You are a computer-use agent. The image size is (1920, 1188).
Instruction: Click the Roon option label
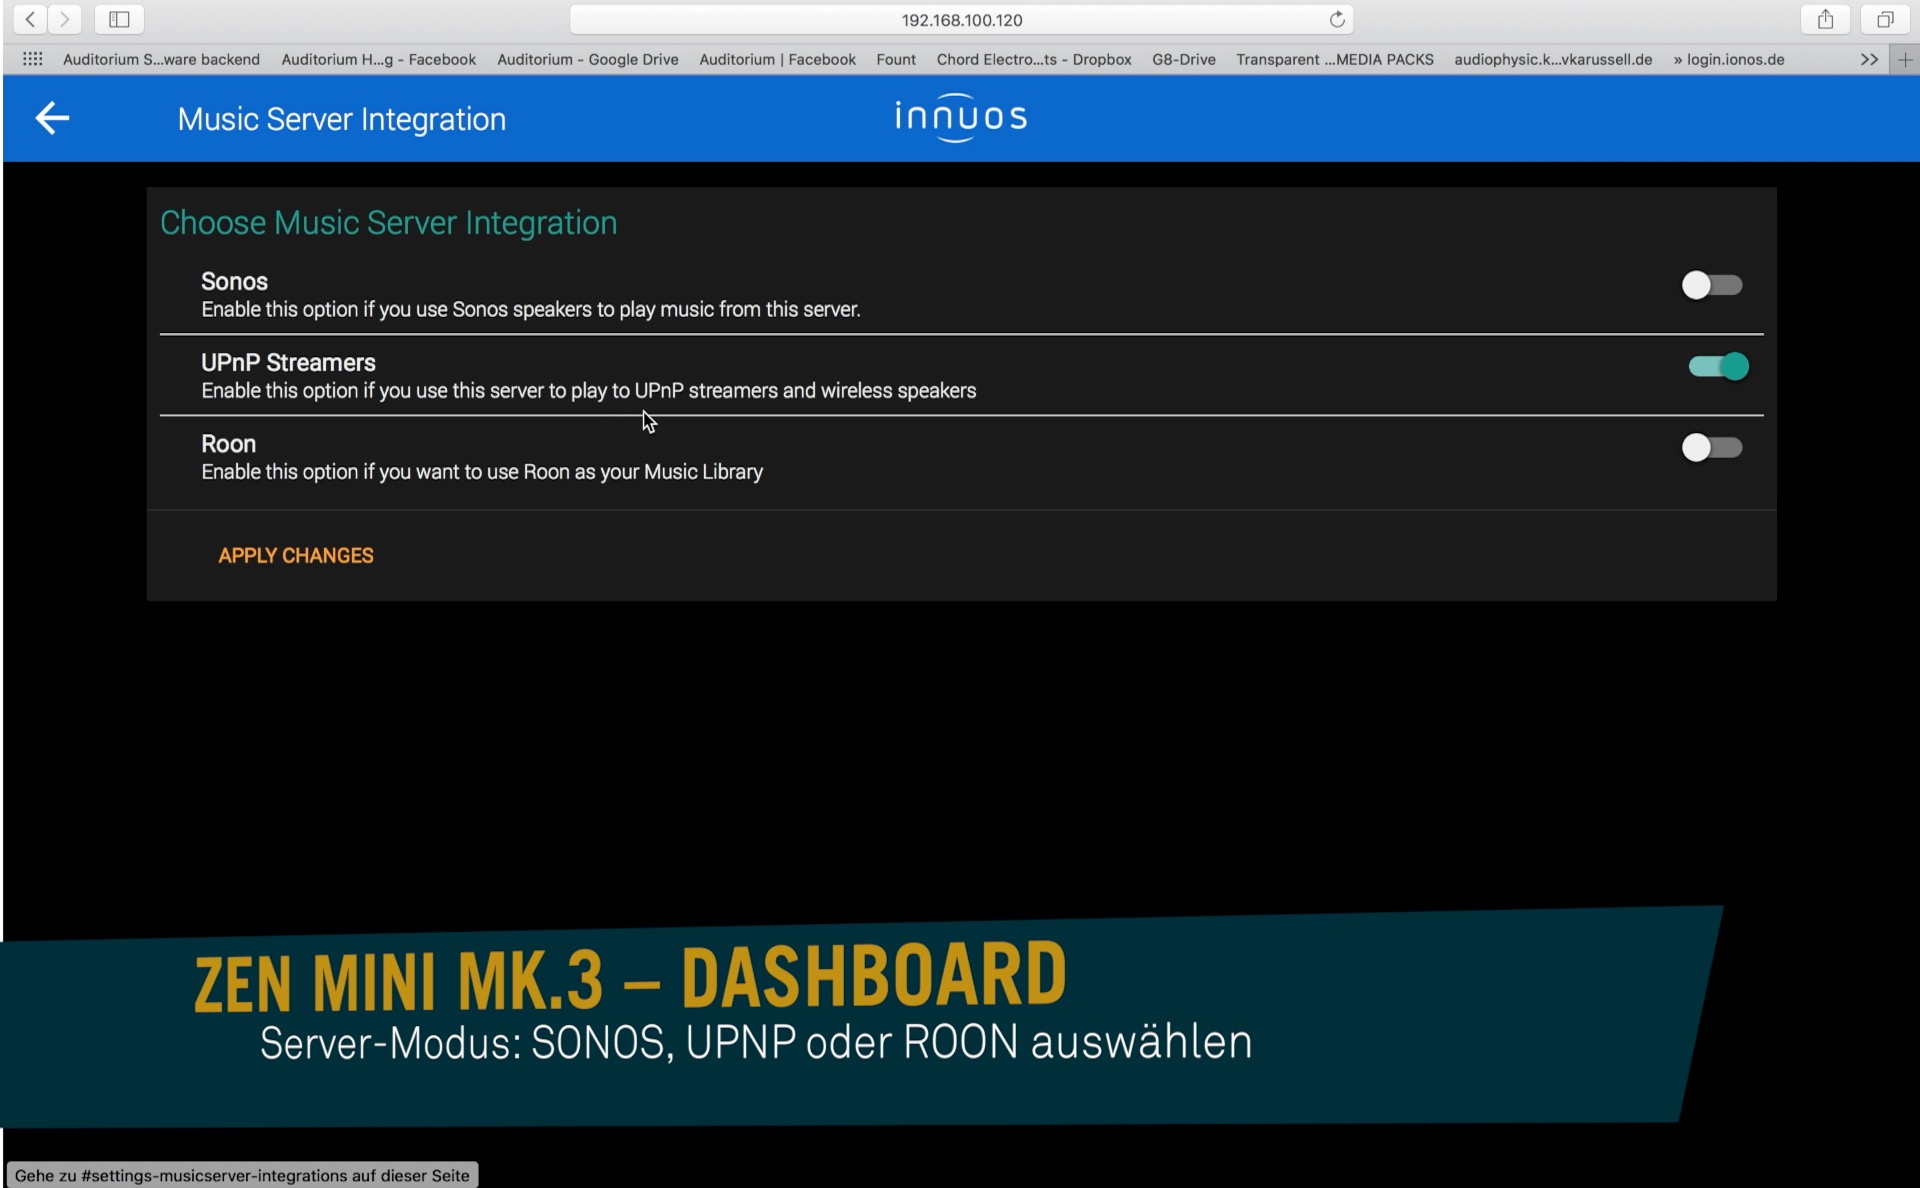point(228,443)
